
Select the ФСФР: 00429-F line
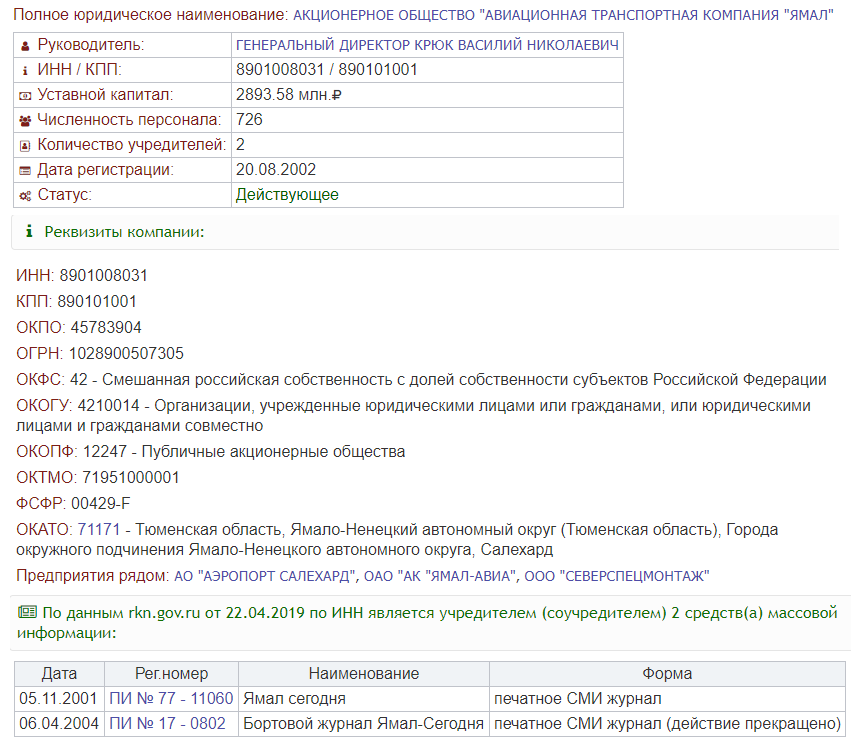click(x=73, y=503)
